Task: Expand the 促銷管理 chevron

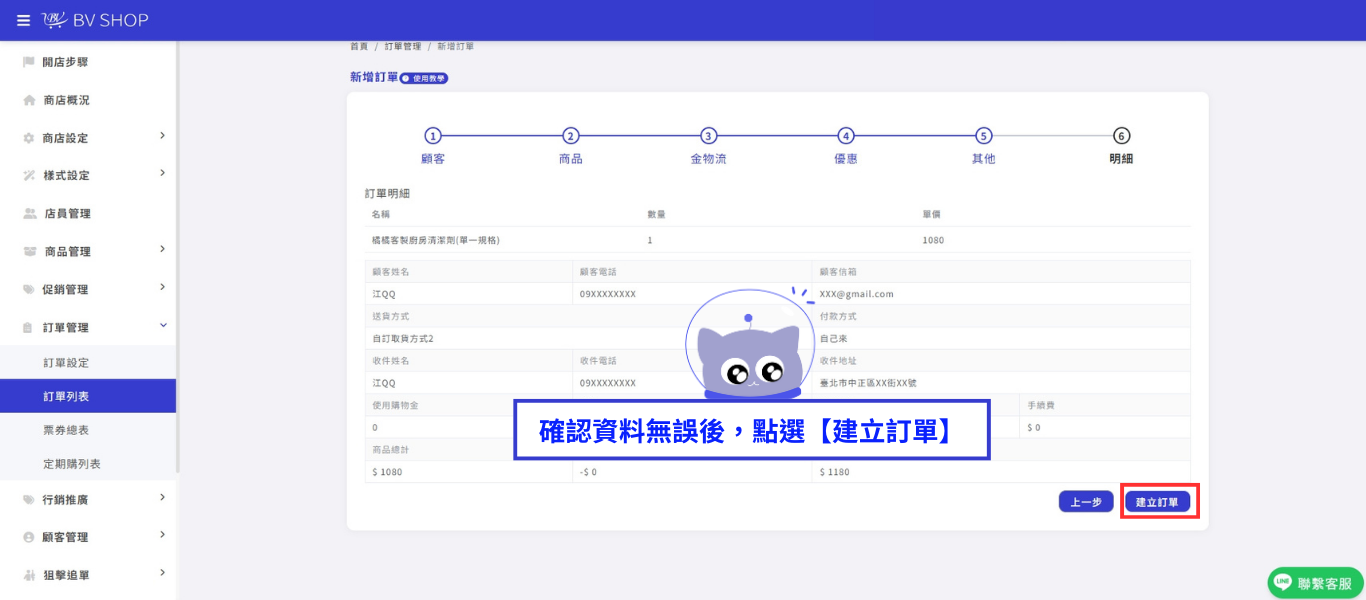Action: click(162, 287)
